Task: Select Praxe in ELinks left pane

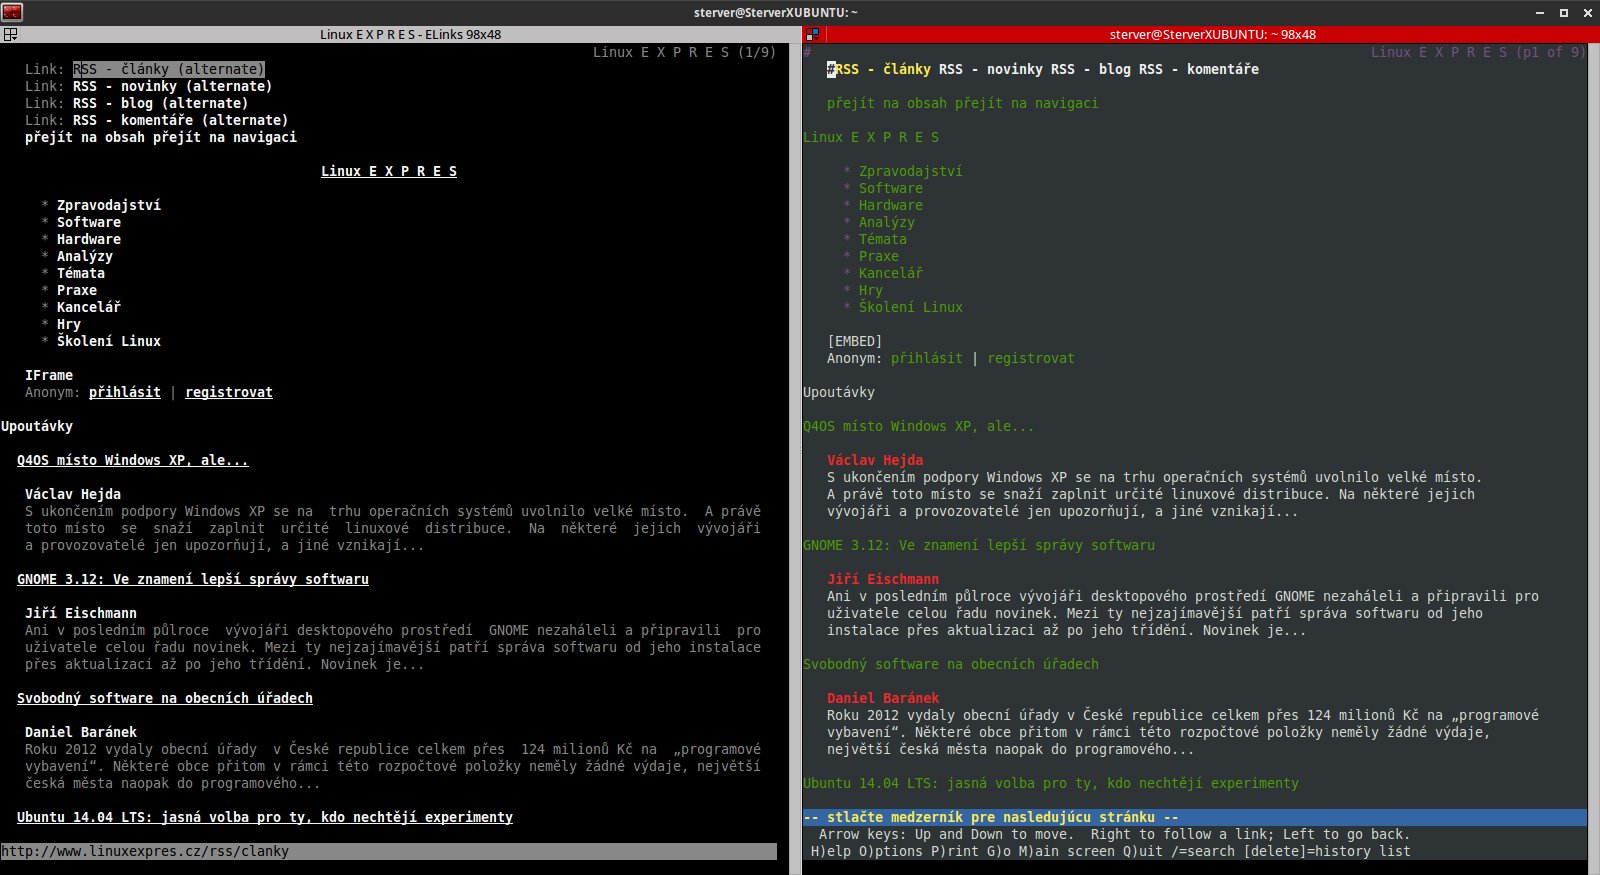Action: [77, 290]
